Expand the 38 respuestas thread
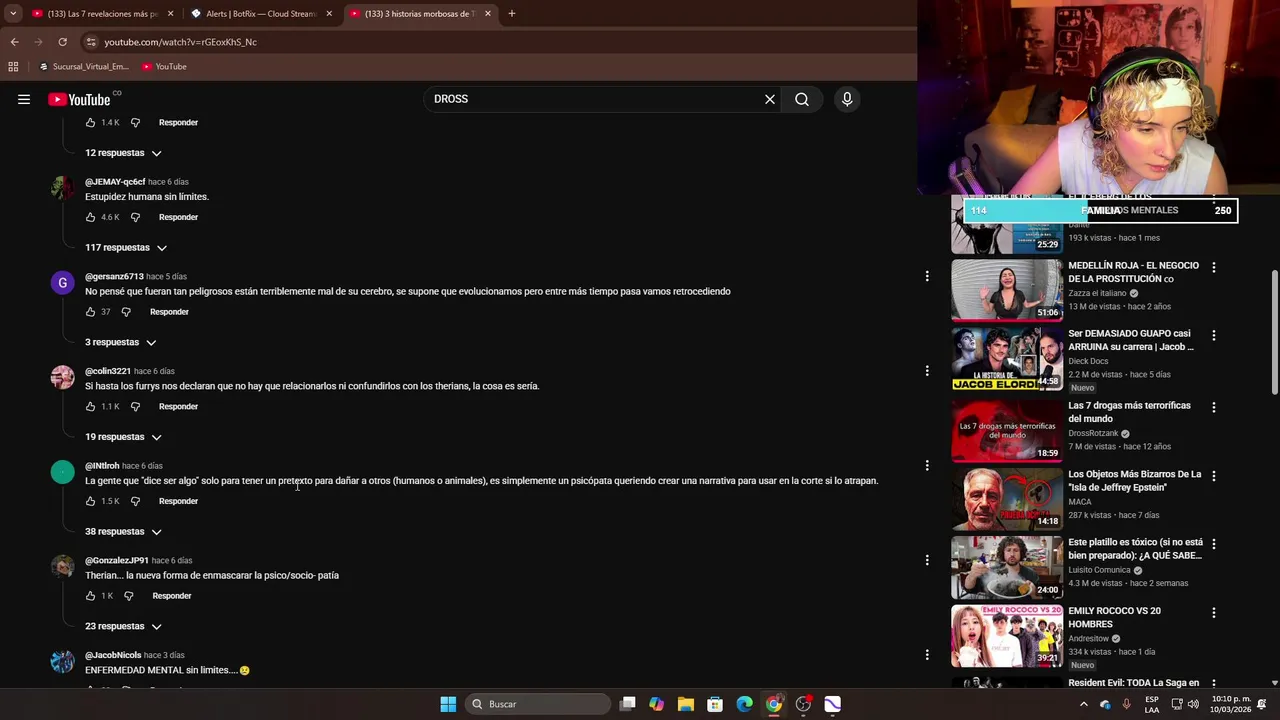The height and width of the screenshot is (720, 1280). coord(123,532)
